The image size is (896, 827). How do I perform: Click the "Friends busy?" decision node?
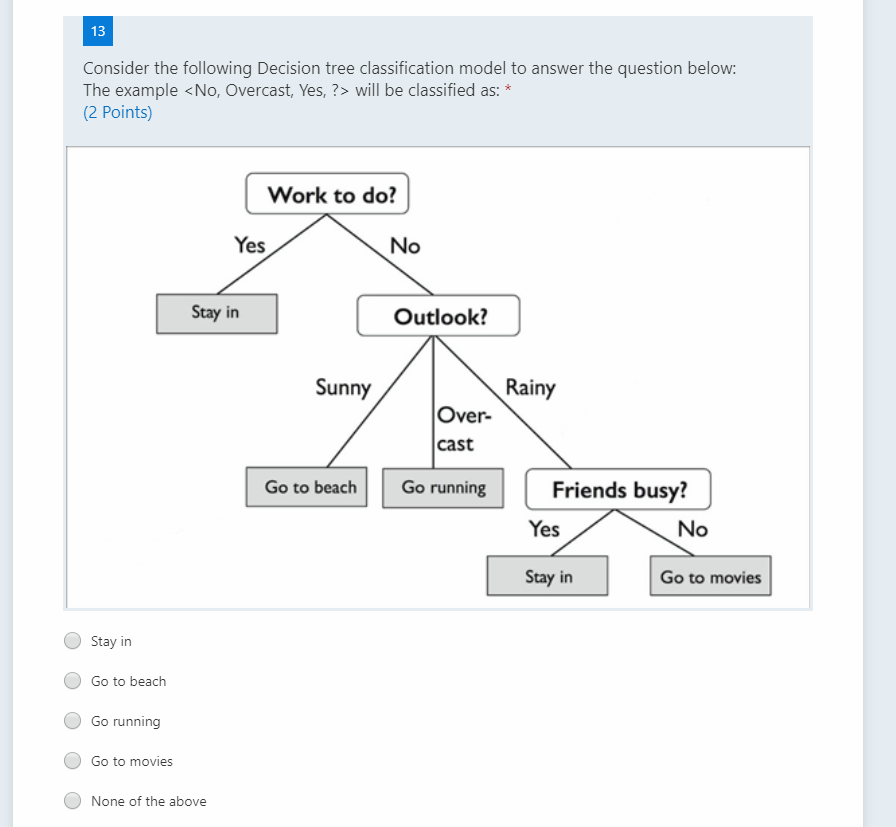[618, 489]
